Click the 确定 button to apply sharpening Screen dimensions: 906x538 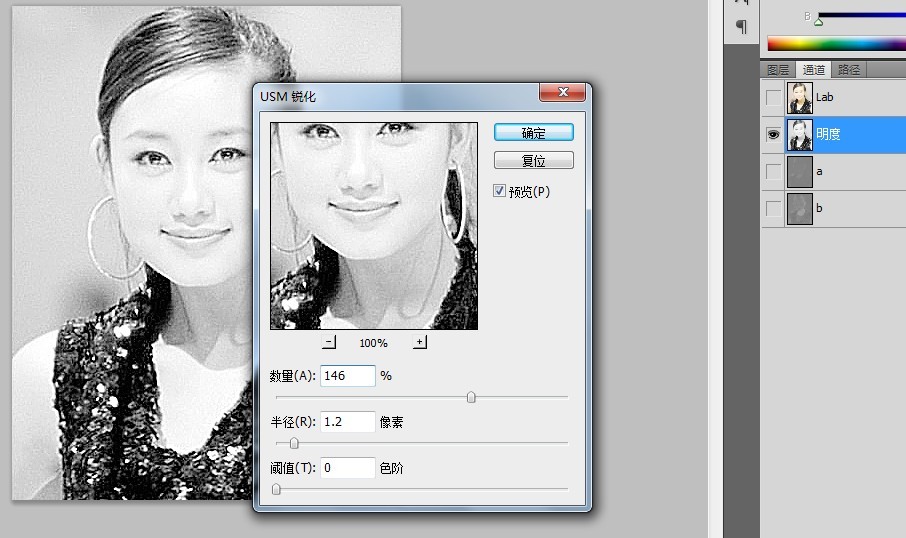click(x=533, y=133)
